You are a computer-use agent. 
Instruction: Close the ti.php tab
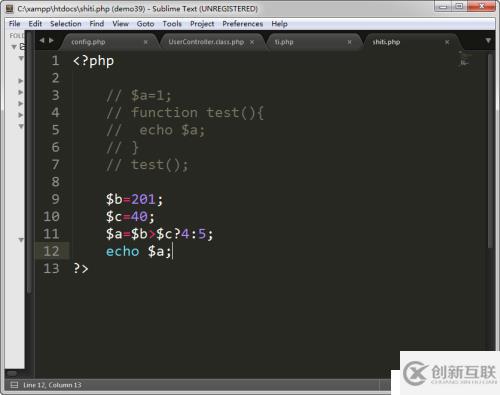tap(349, 42)
